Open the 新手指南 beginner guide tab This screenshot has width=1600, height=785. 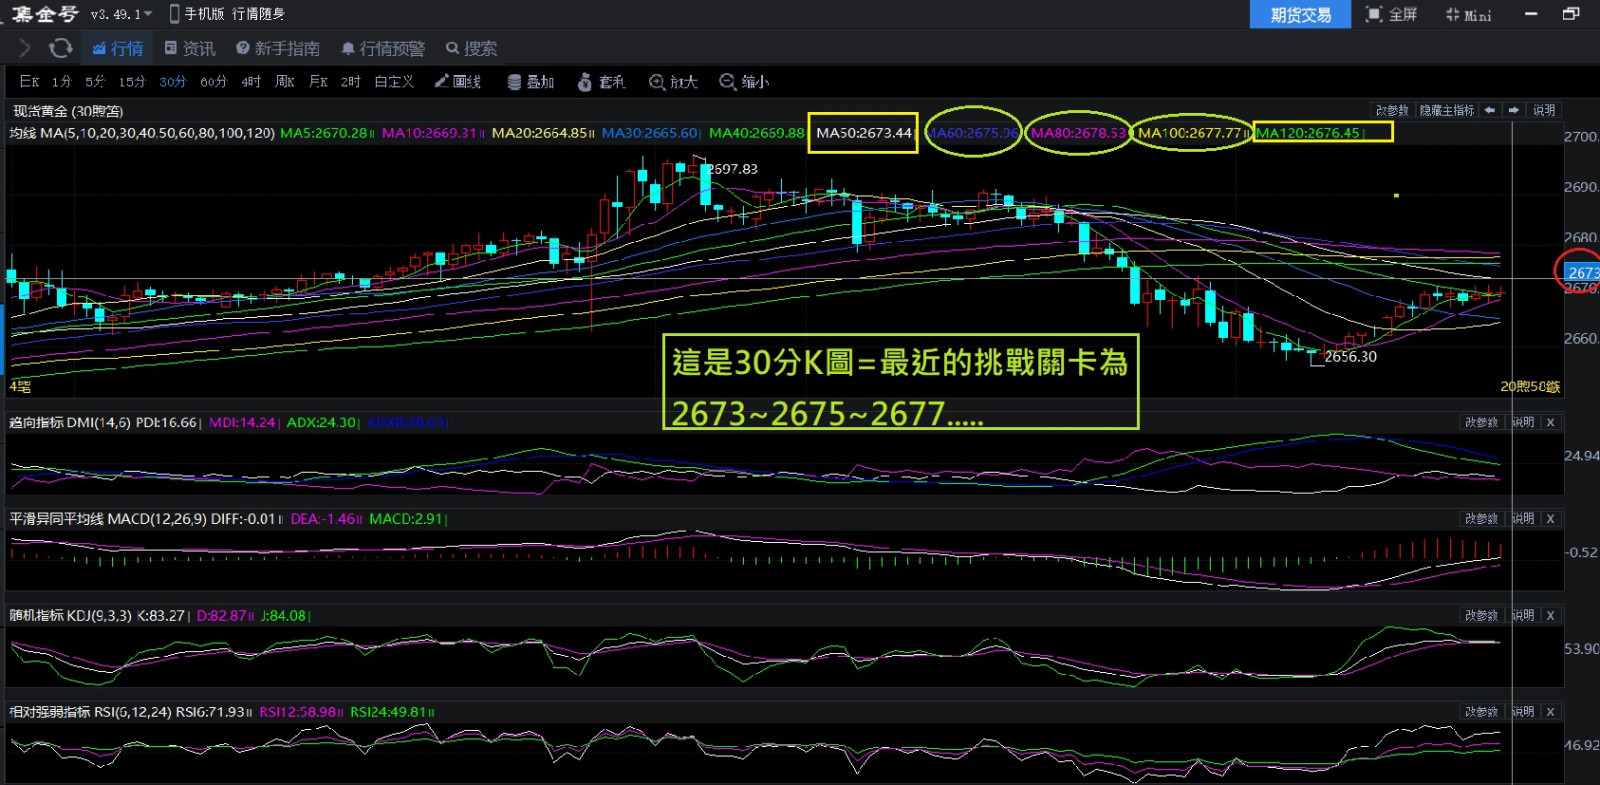click(278, 48)
